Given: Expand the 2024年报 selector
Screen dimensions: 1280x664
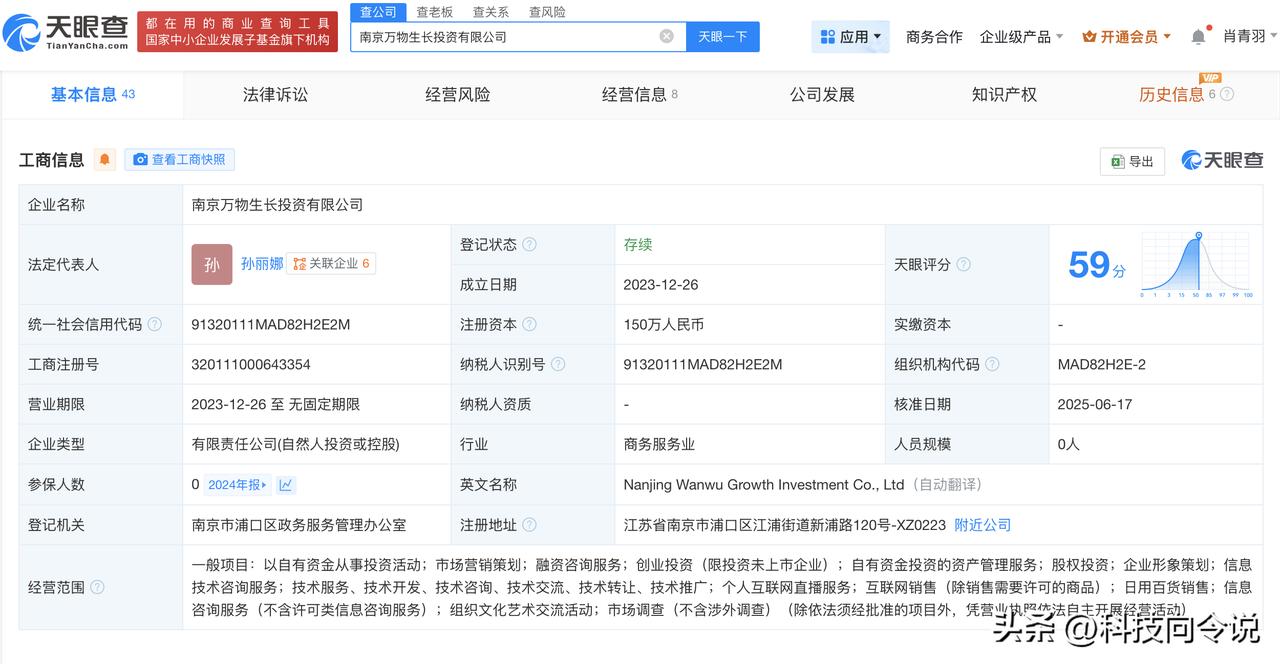Looking at the screenshot, I should (238, 485).
